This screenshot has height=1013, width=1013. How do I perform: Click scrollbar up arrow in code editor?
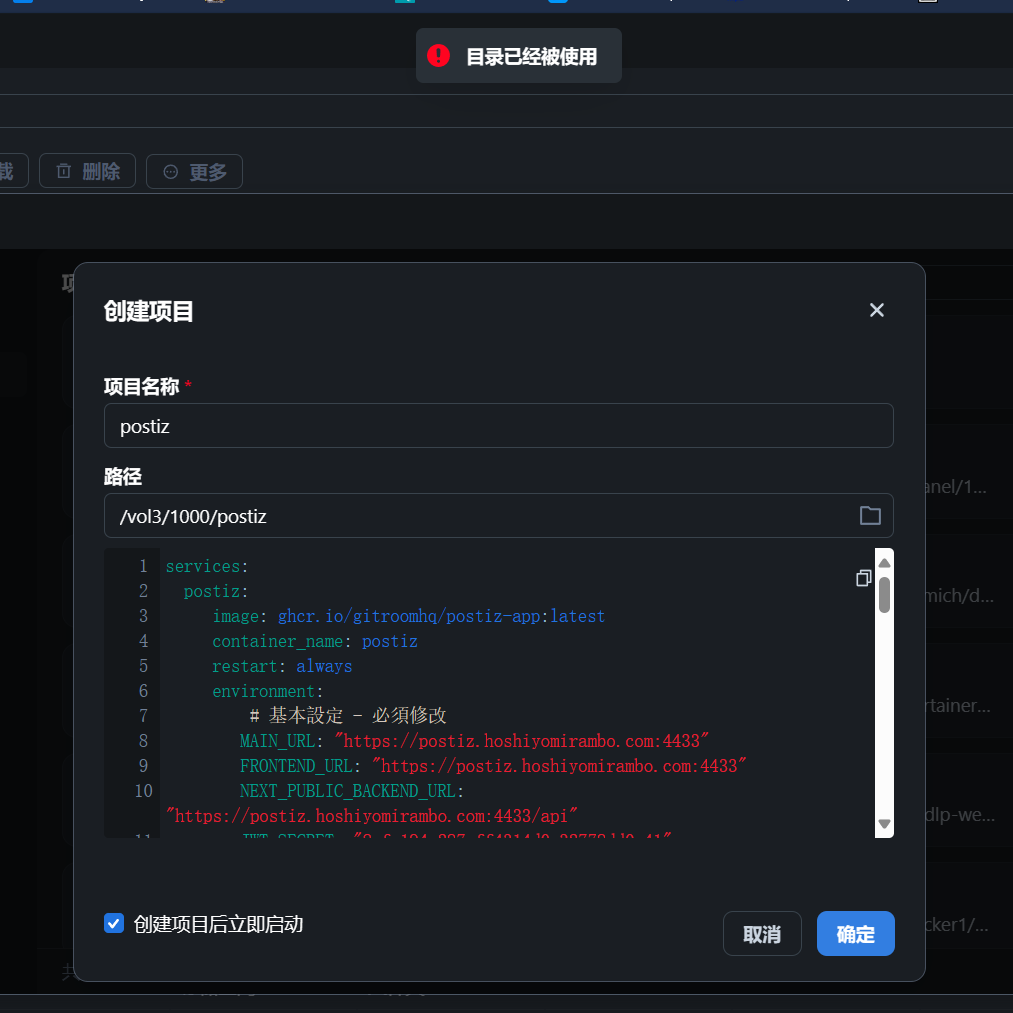click(884, 563)
